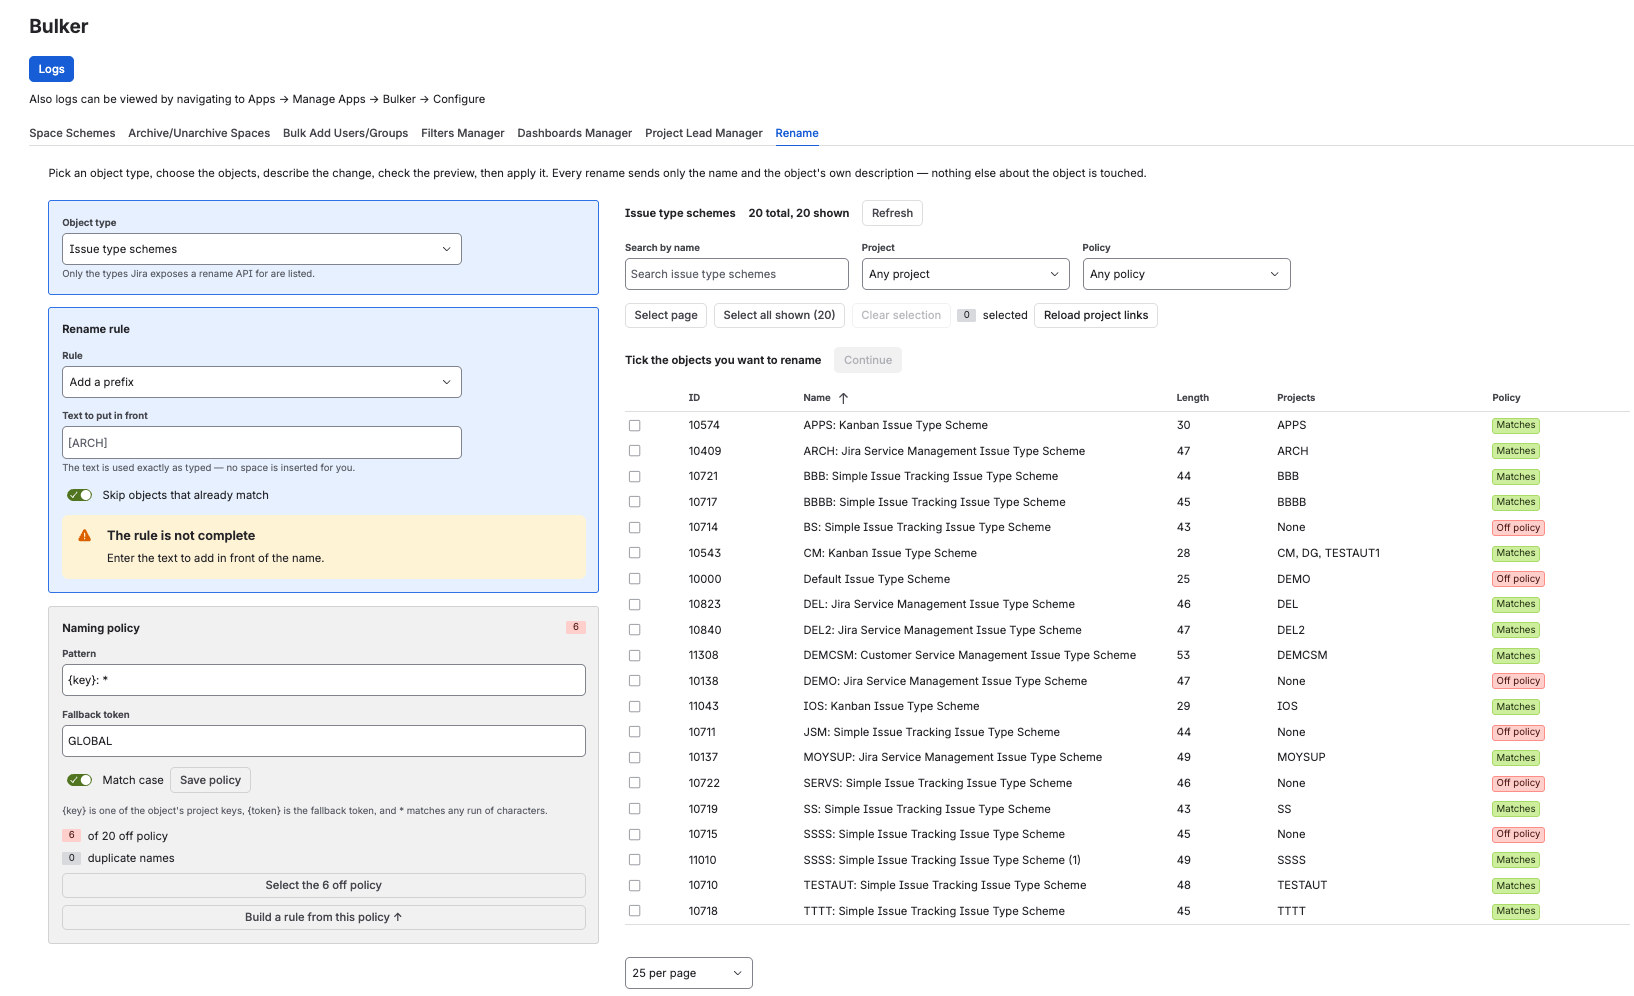
Task: Check the MOYSUP: Jira Service Management row
Action: [x=634, y=758]
